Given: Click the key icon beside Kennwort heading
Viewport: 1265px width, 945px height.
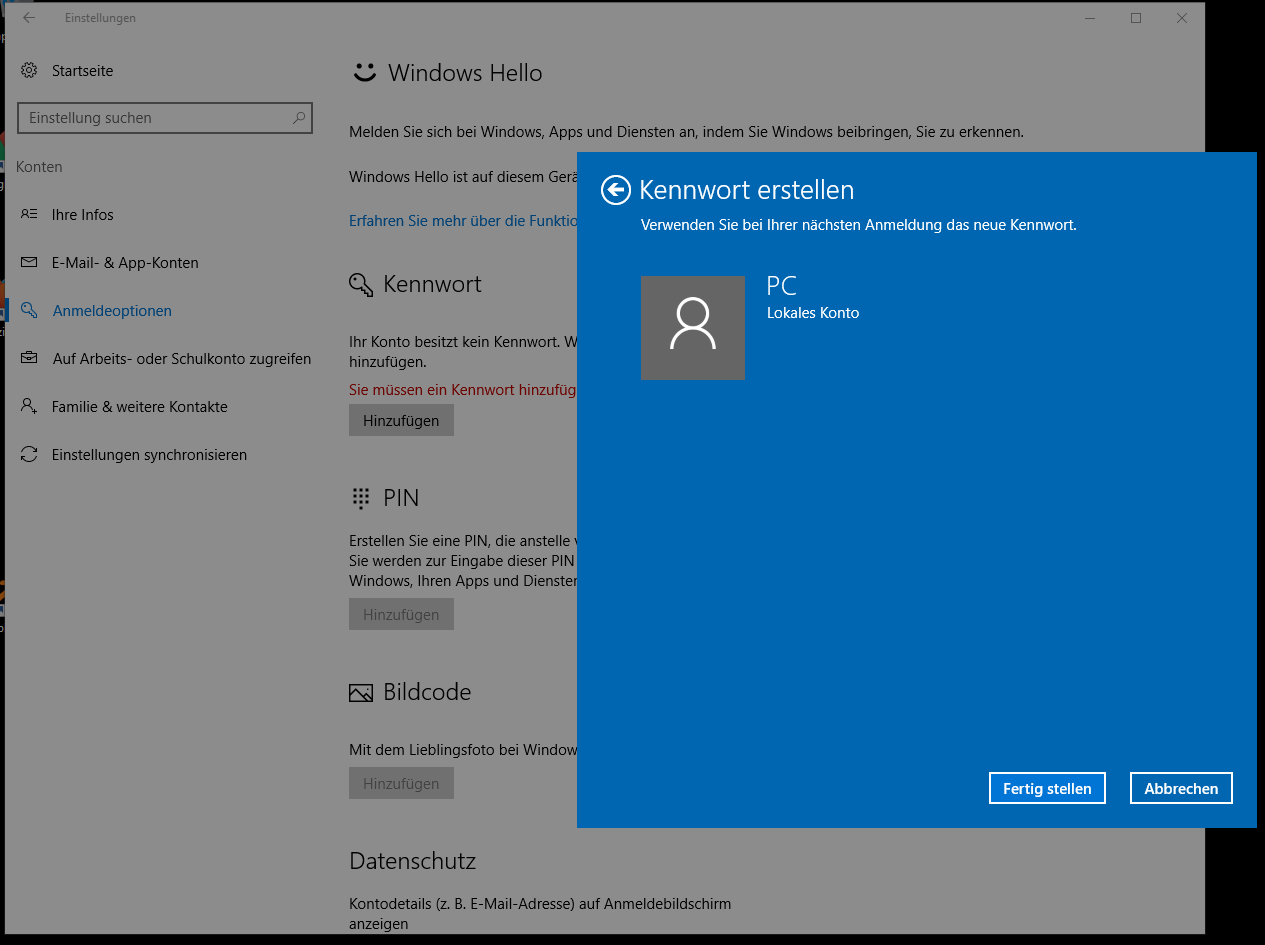Looking at the screenshot, I should coord(361,285).
